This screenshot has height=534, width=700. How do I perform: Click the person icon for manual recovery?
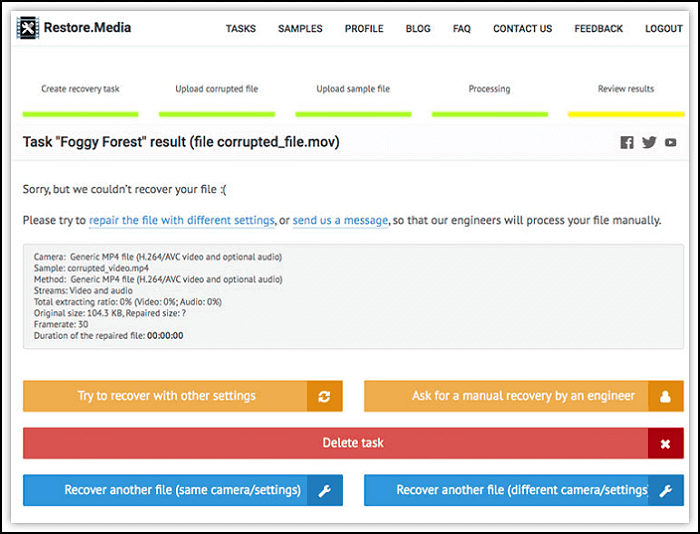666,396
